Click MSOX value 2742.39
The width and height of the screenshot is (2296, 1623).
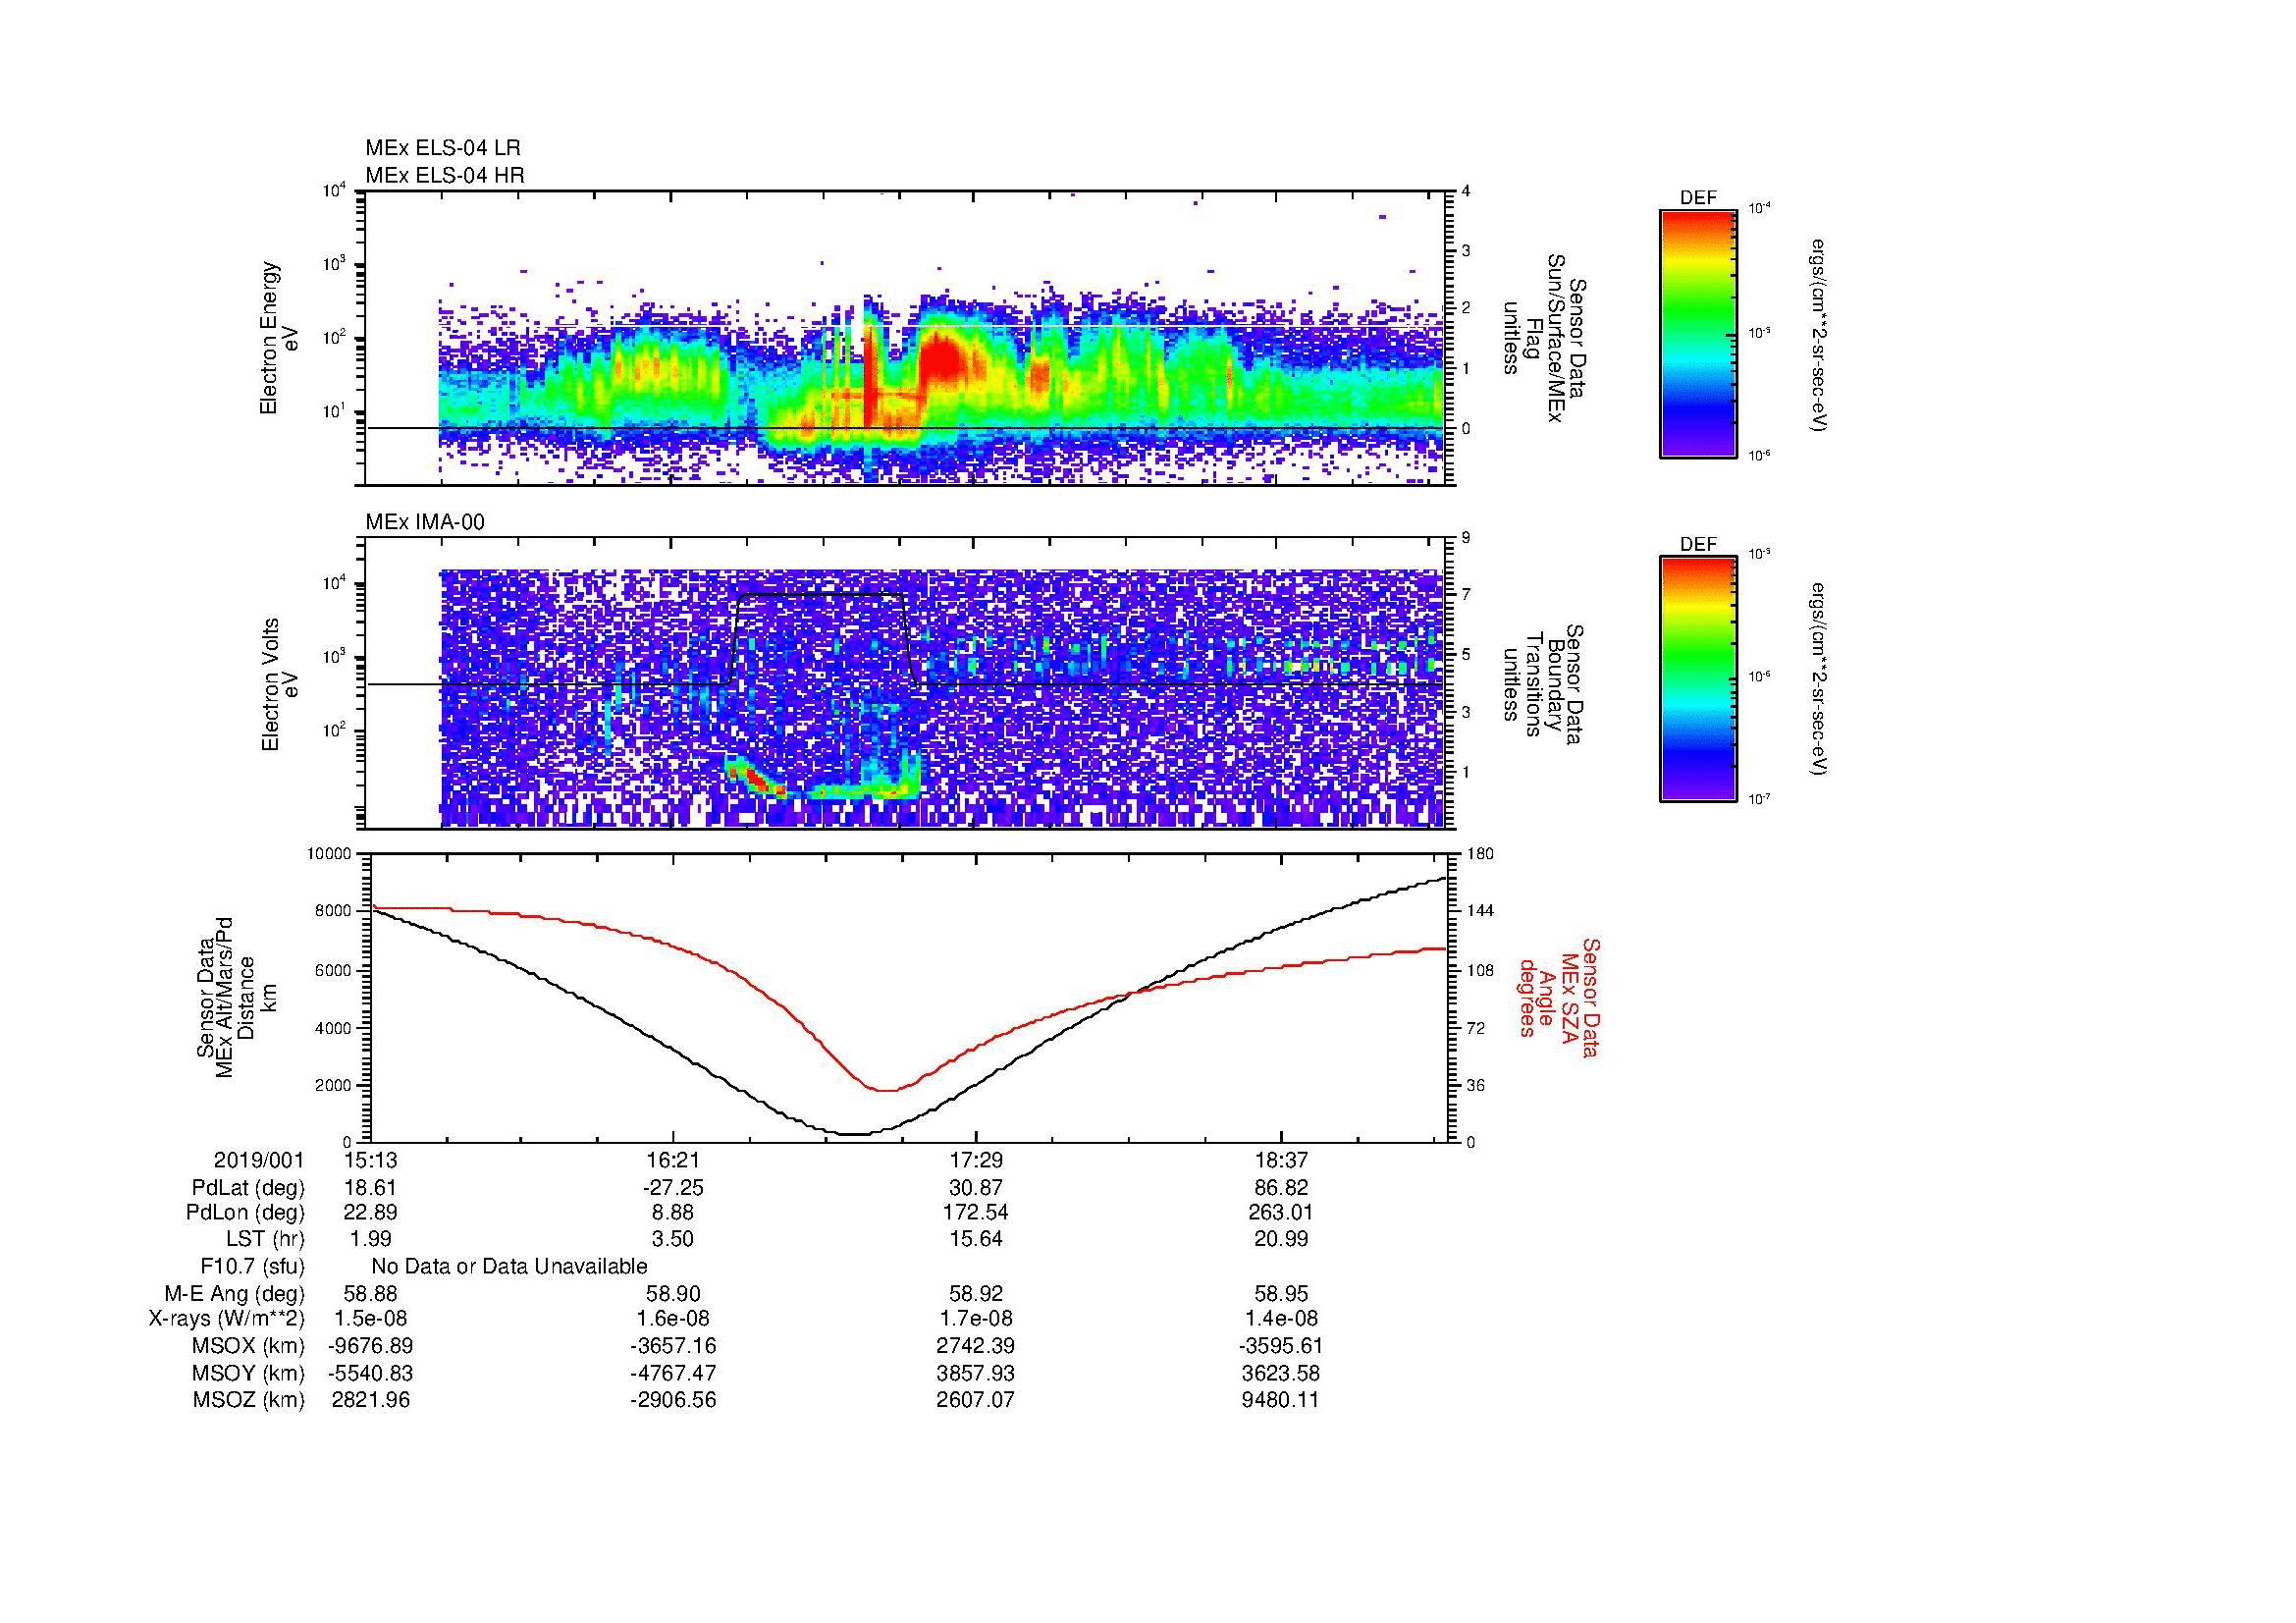click(976, 1346)
